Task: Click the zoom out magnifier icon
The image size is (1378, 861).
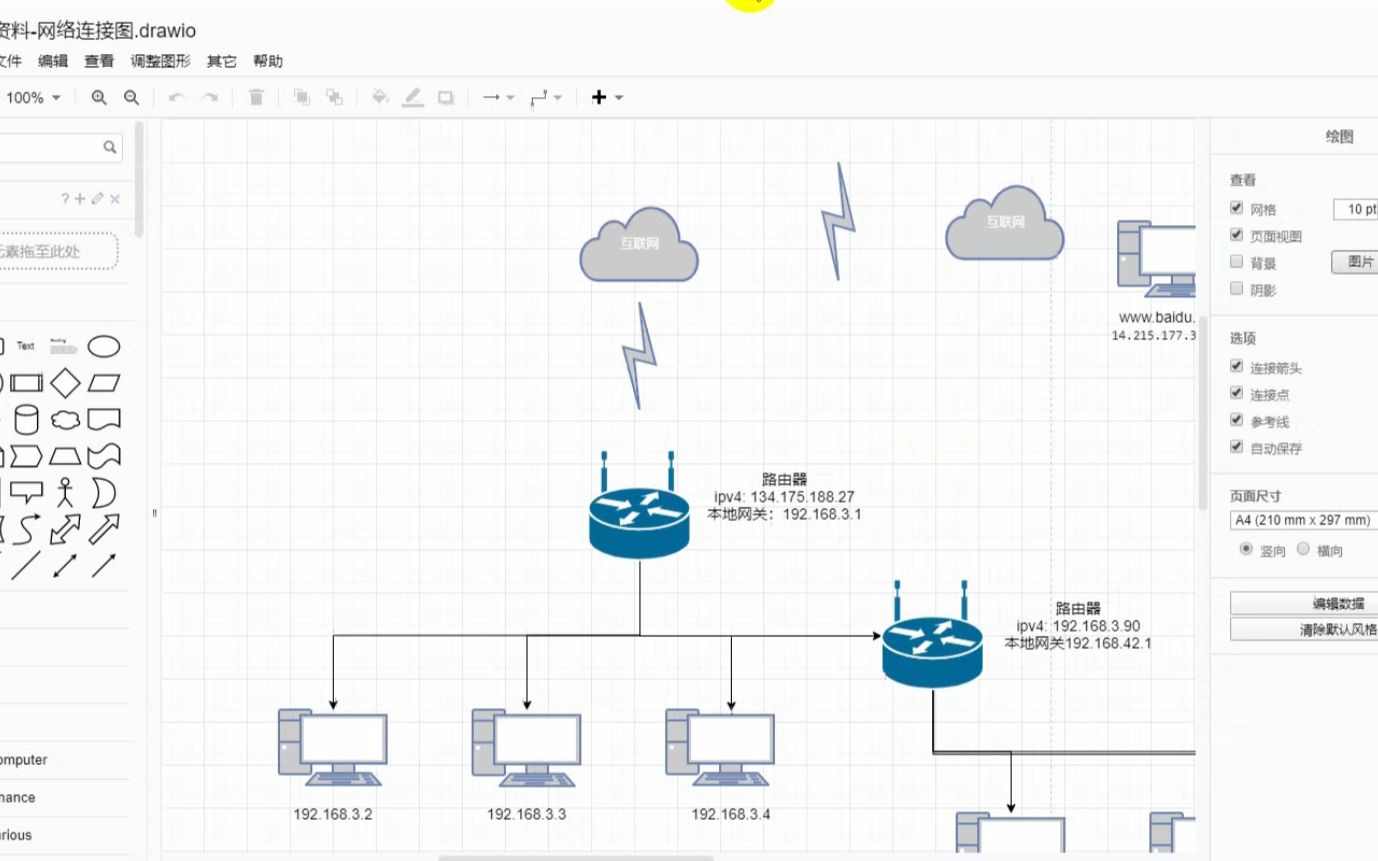Action: click(131, 97)
